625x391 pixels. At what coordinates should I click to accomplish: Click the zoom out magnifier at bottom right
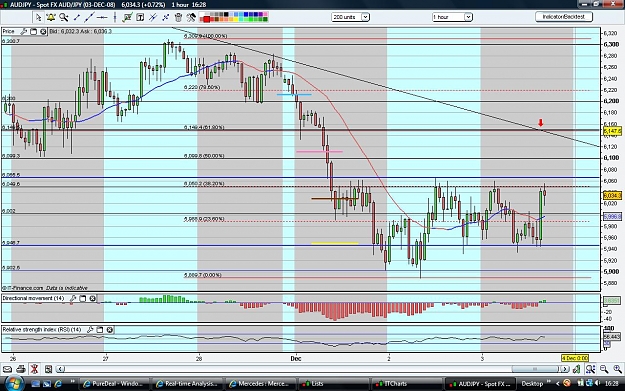point(604,369)
